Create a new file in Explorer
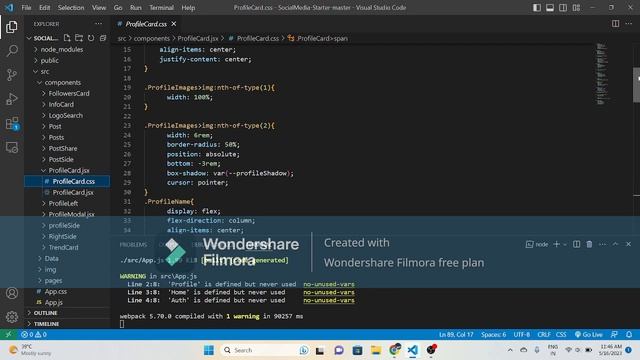 click(67, 38)
